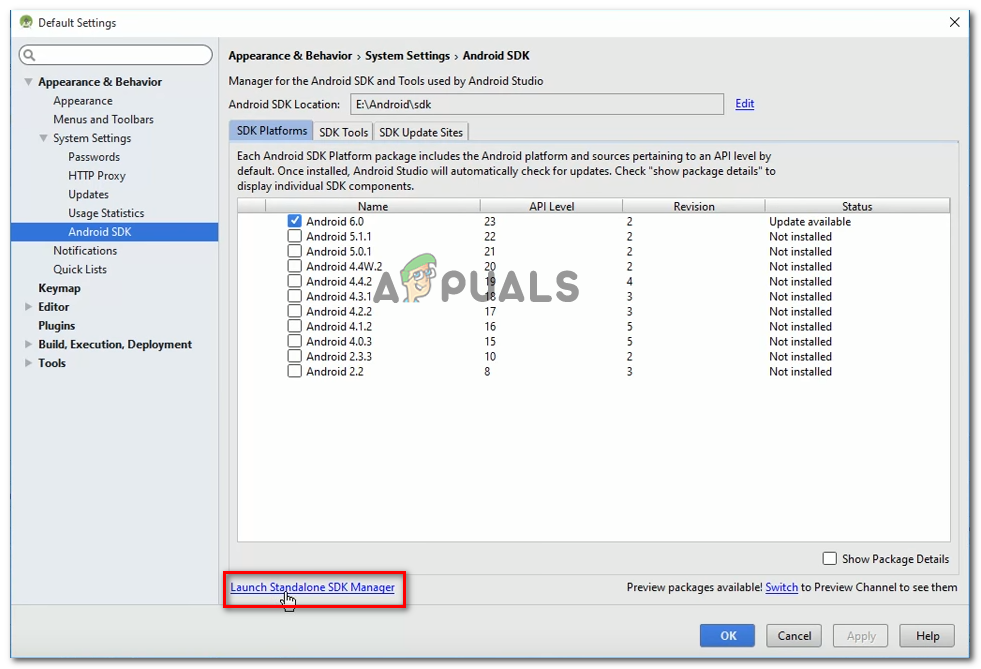Select Menus and Toolbars settings
Viewport: 981px width, 669px height.
(103, 120)
